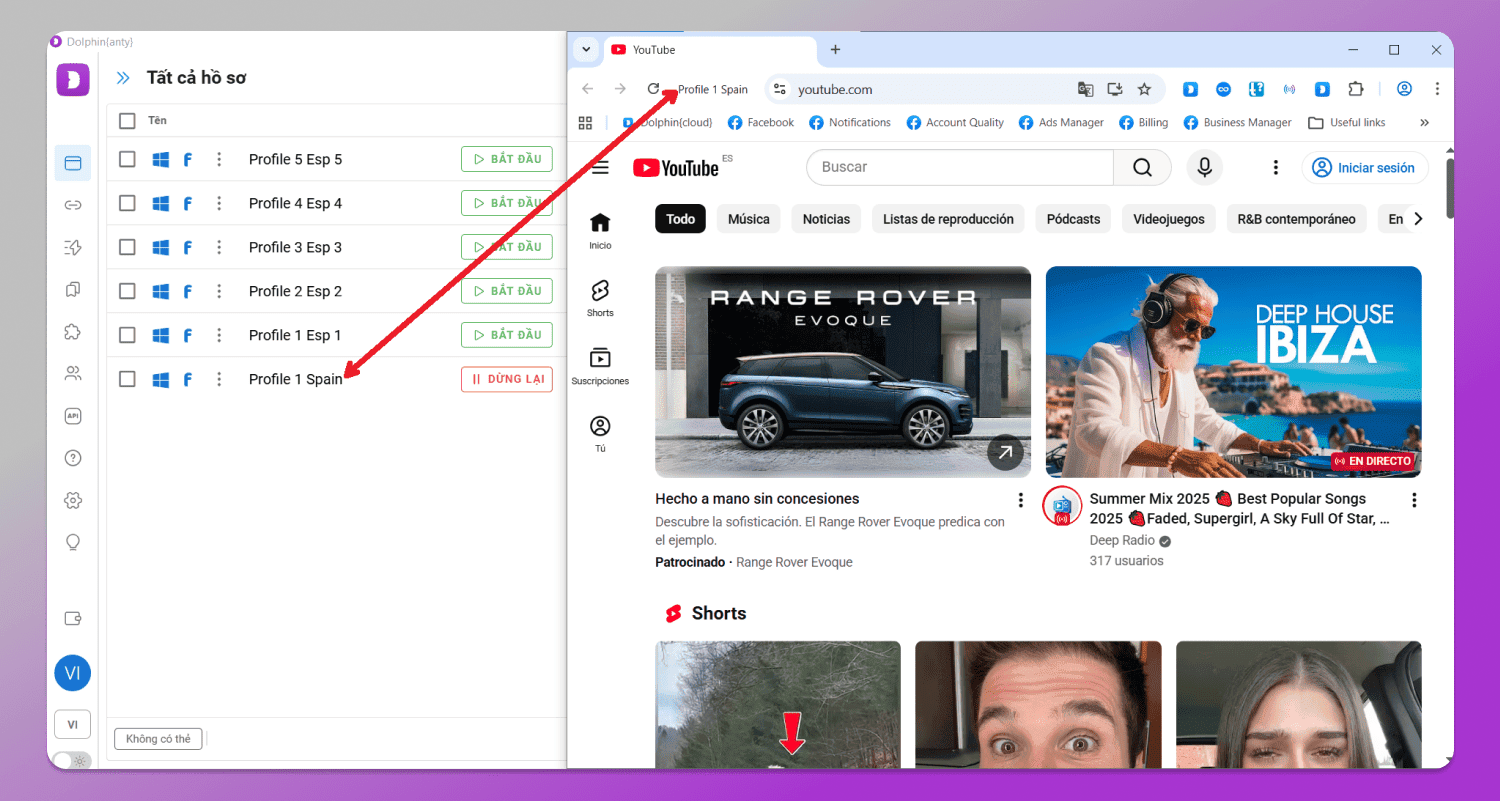The height and width of the screenshot is (801, 1500).
Task: Open the automation lightning icon in Dolphin sidebar
Action: pos(73,247)
